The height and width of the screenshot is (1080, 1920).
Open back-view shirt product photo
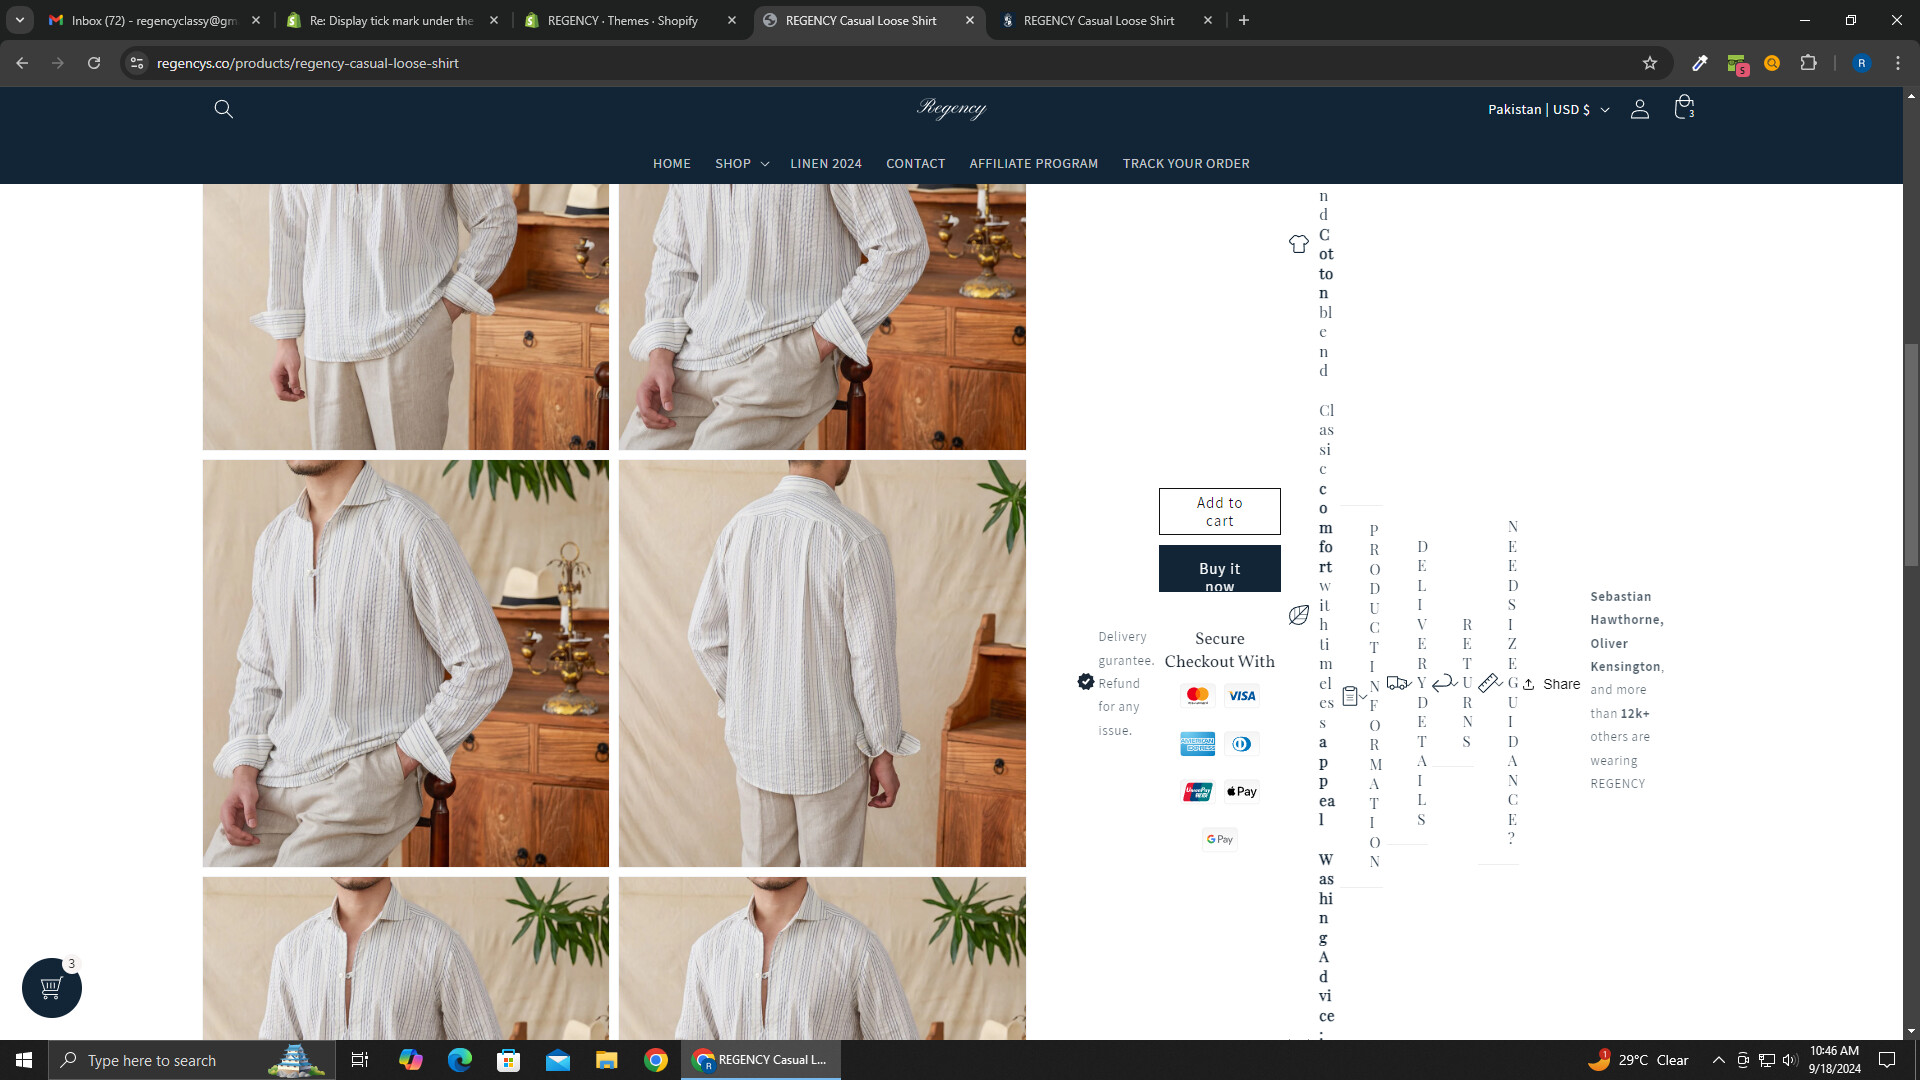pyautogui.click(x=822, y=663)
